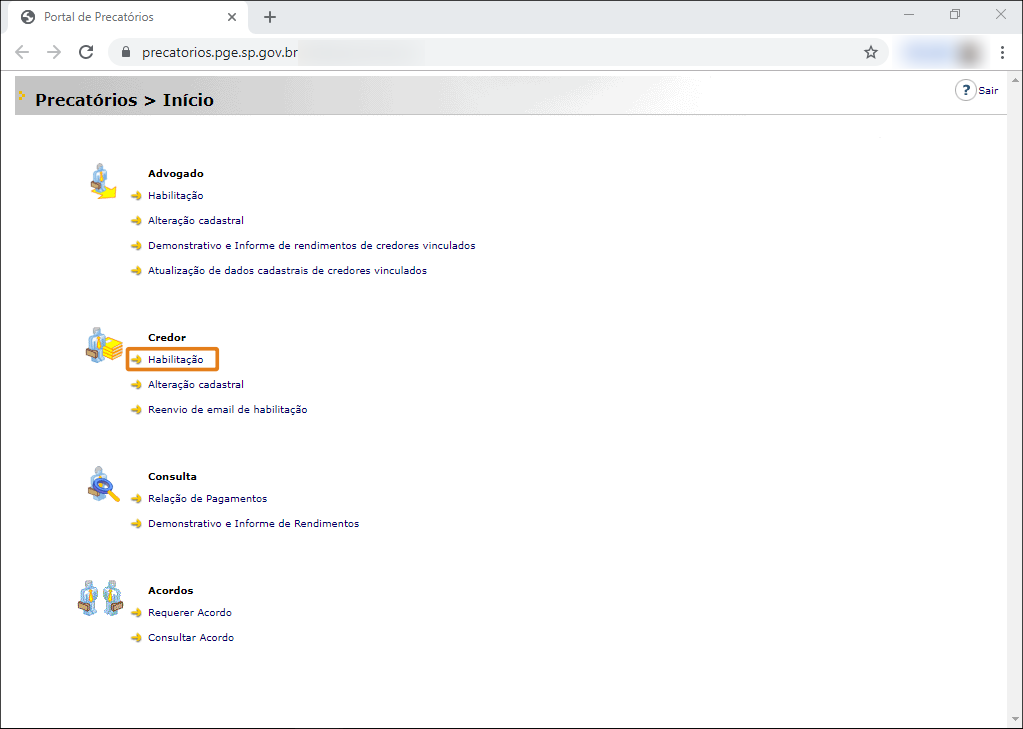Reload the page with refresh icon
1023x729 pixels.
[x=86, y=52]
